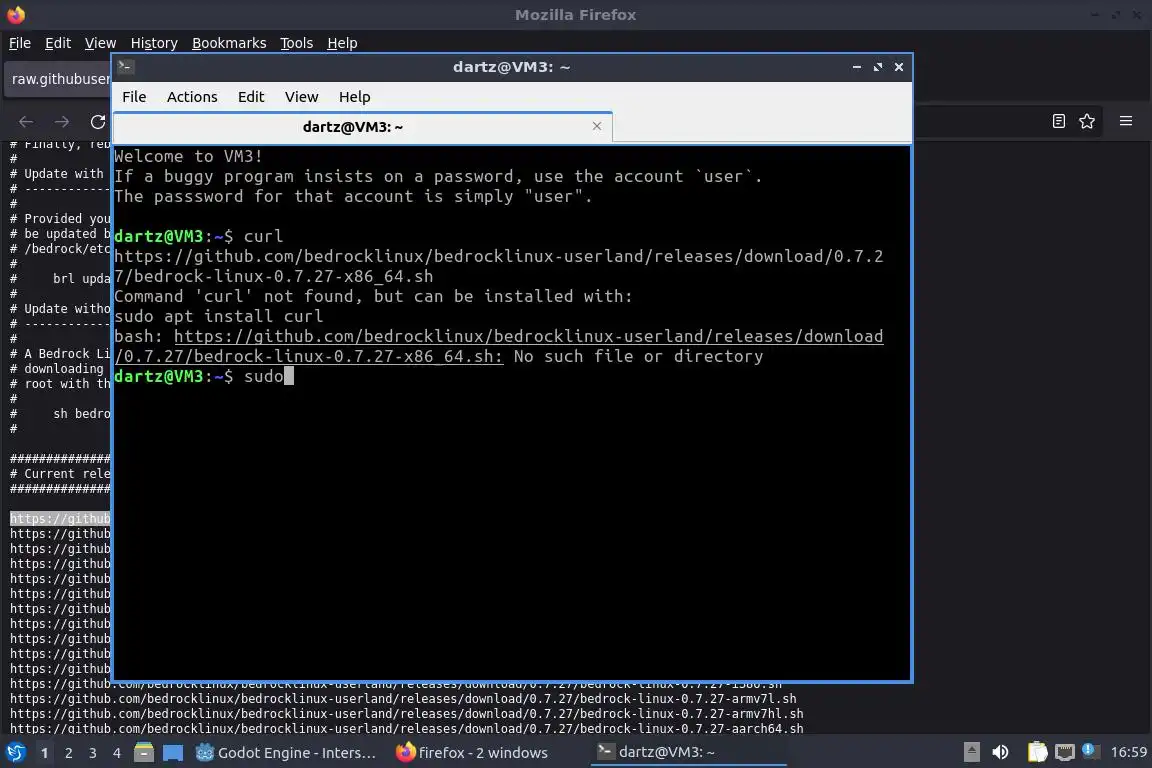The width and height of the screenshot is (1152, 768).
Task: Open the update notifier tray icon
Action: pyautogui.click(x=1090, y=751)
